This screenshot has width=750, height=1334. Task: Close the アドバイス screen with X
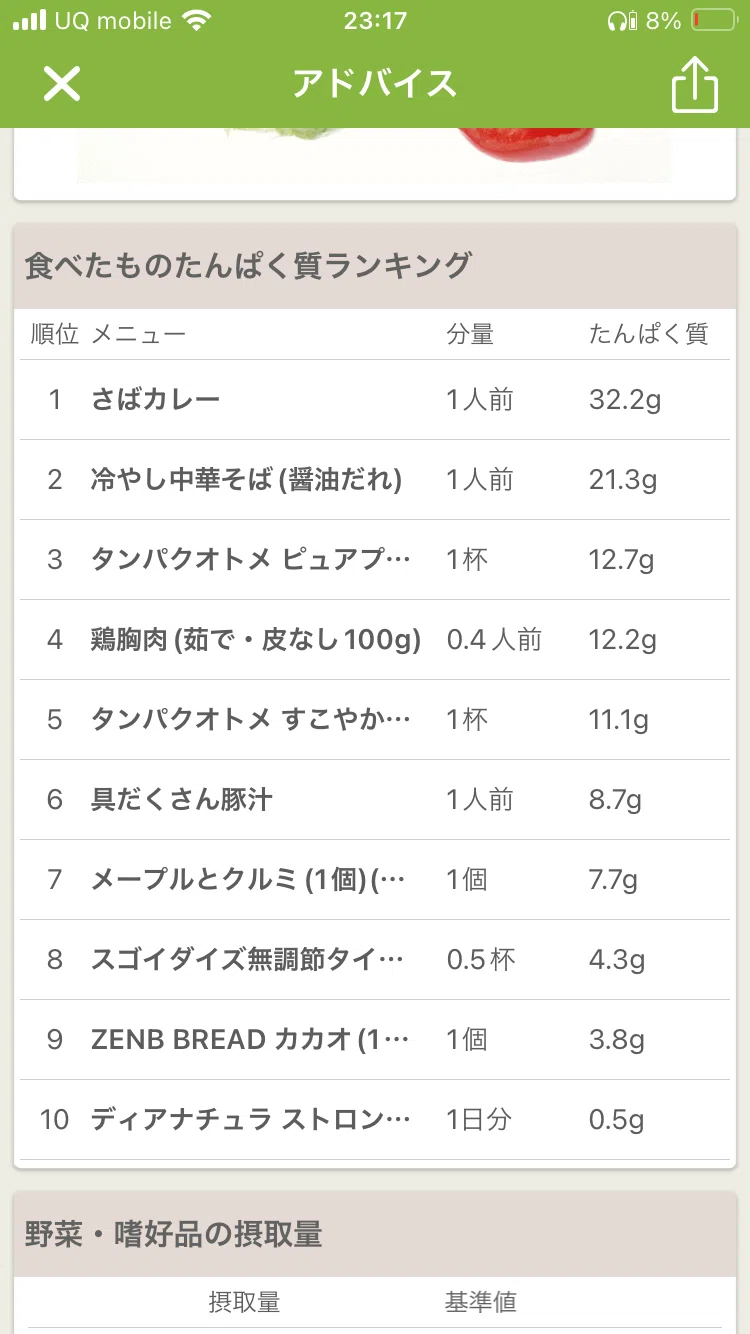click(61, 84)
